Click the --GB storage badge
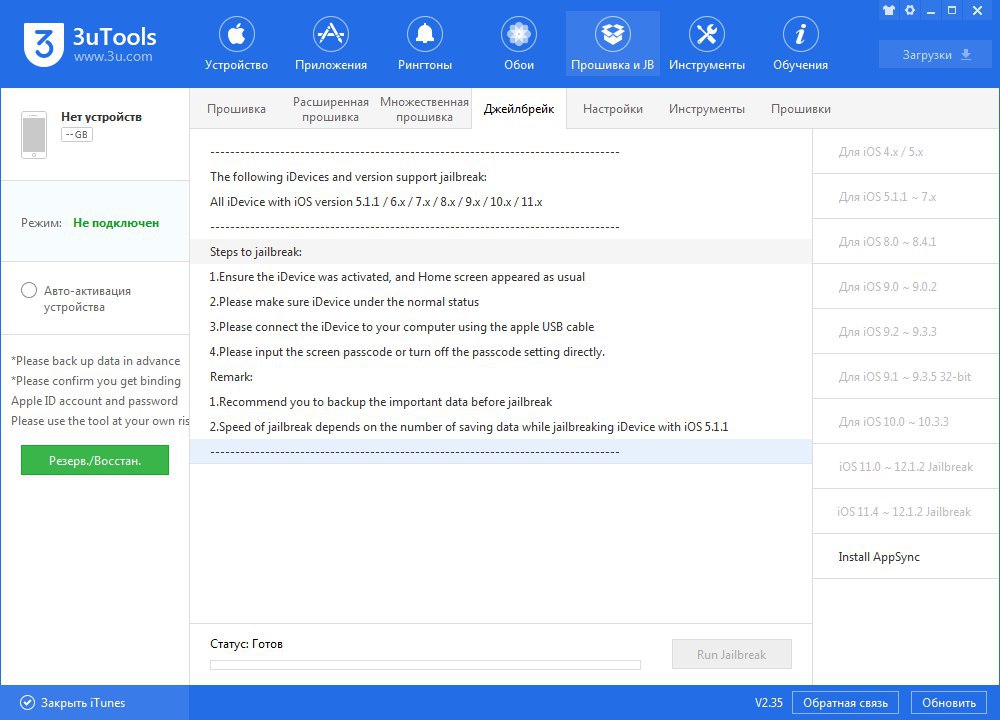The width and height of the screenshot is (1000, 720). tap(77, 135)
